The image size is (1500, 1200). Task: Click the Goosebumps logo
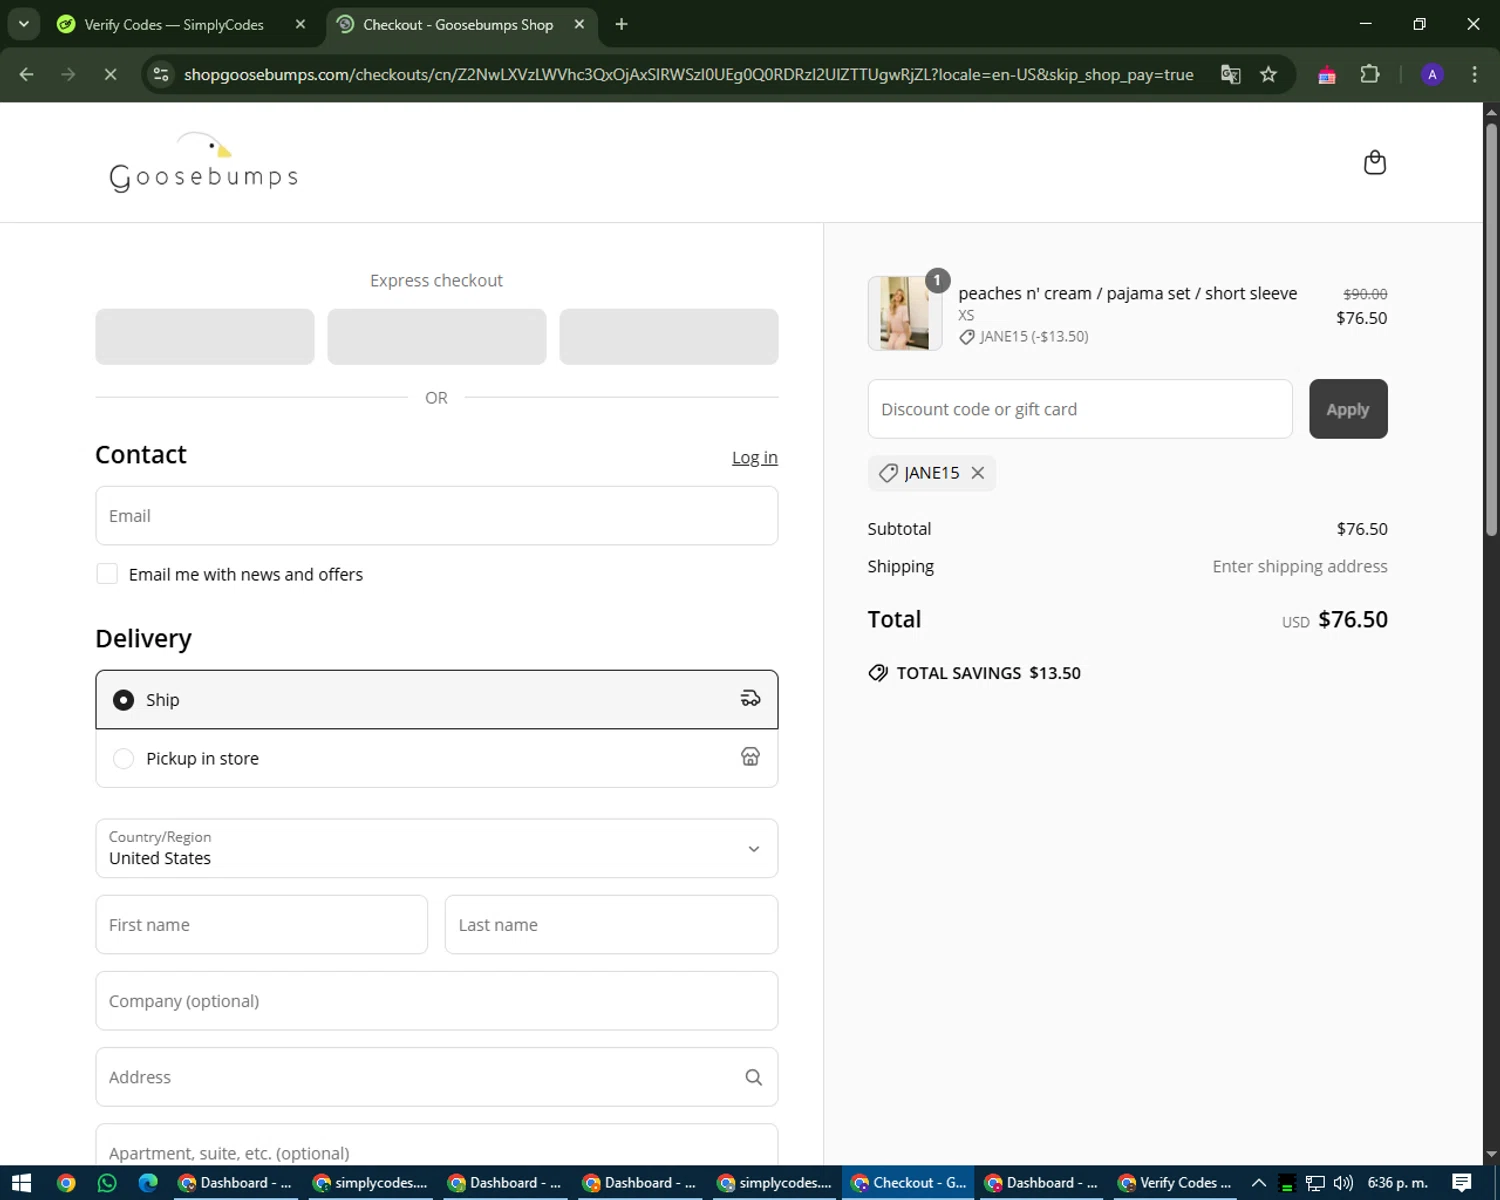coord(204,162)
